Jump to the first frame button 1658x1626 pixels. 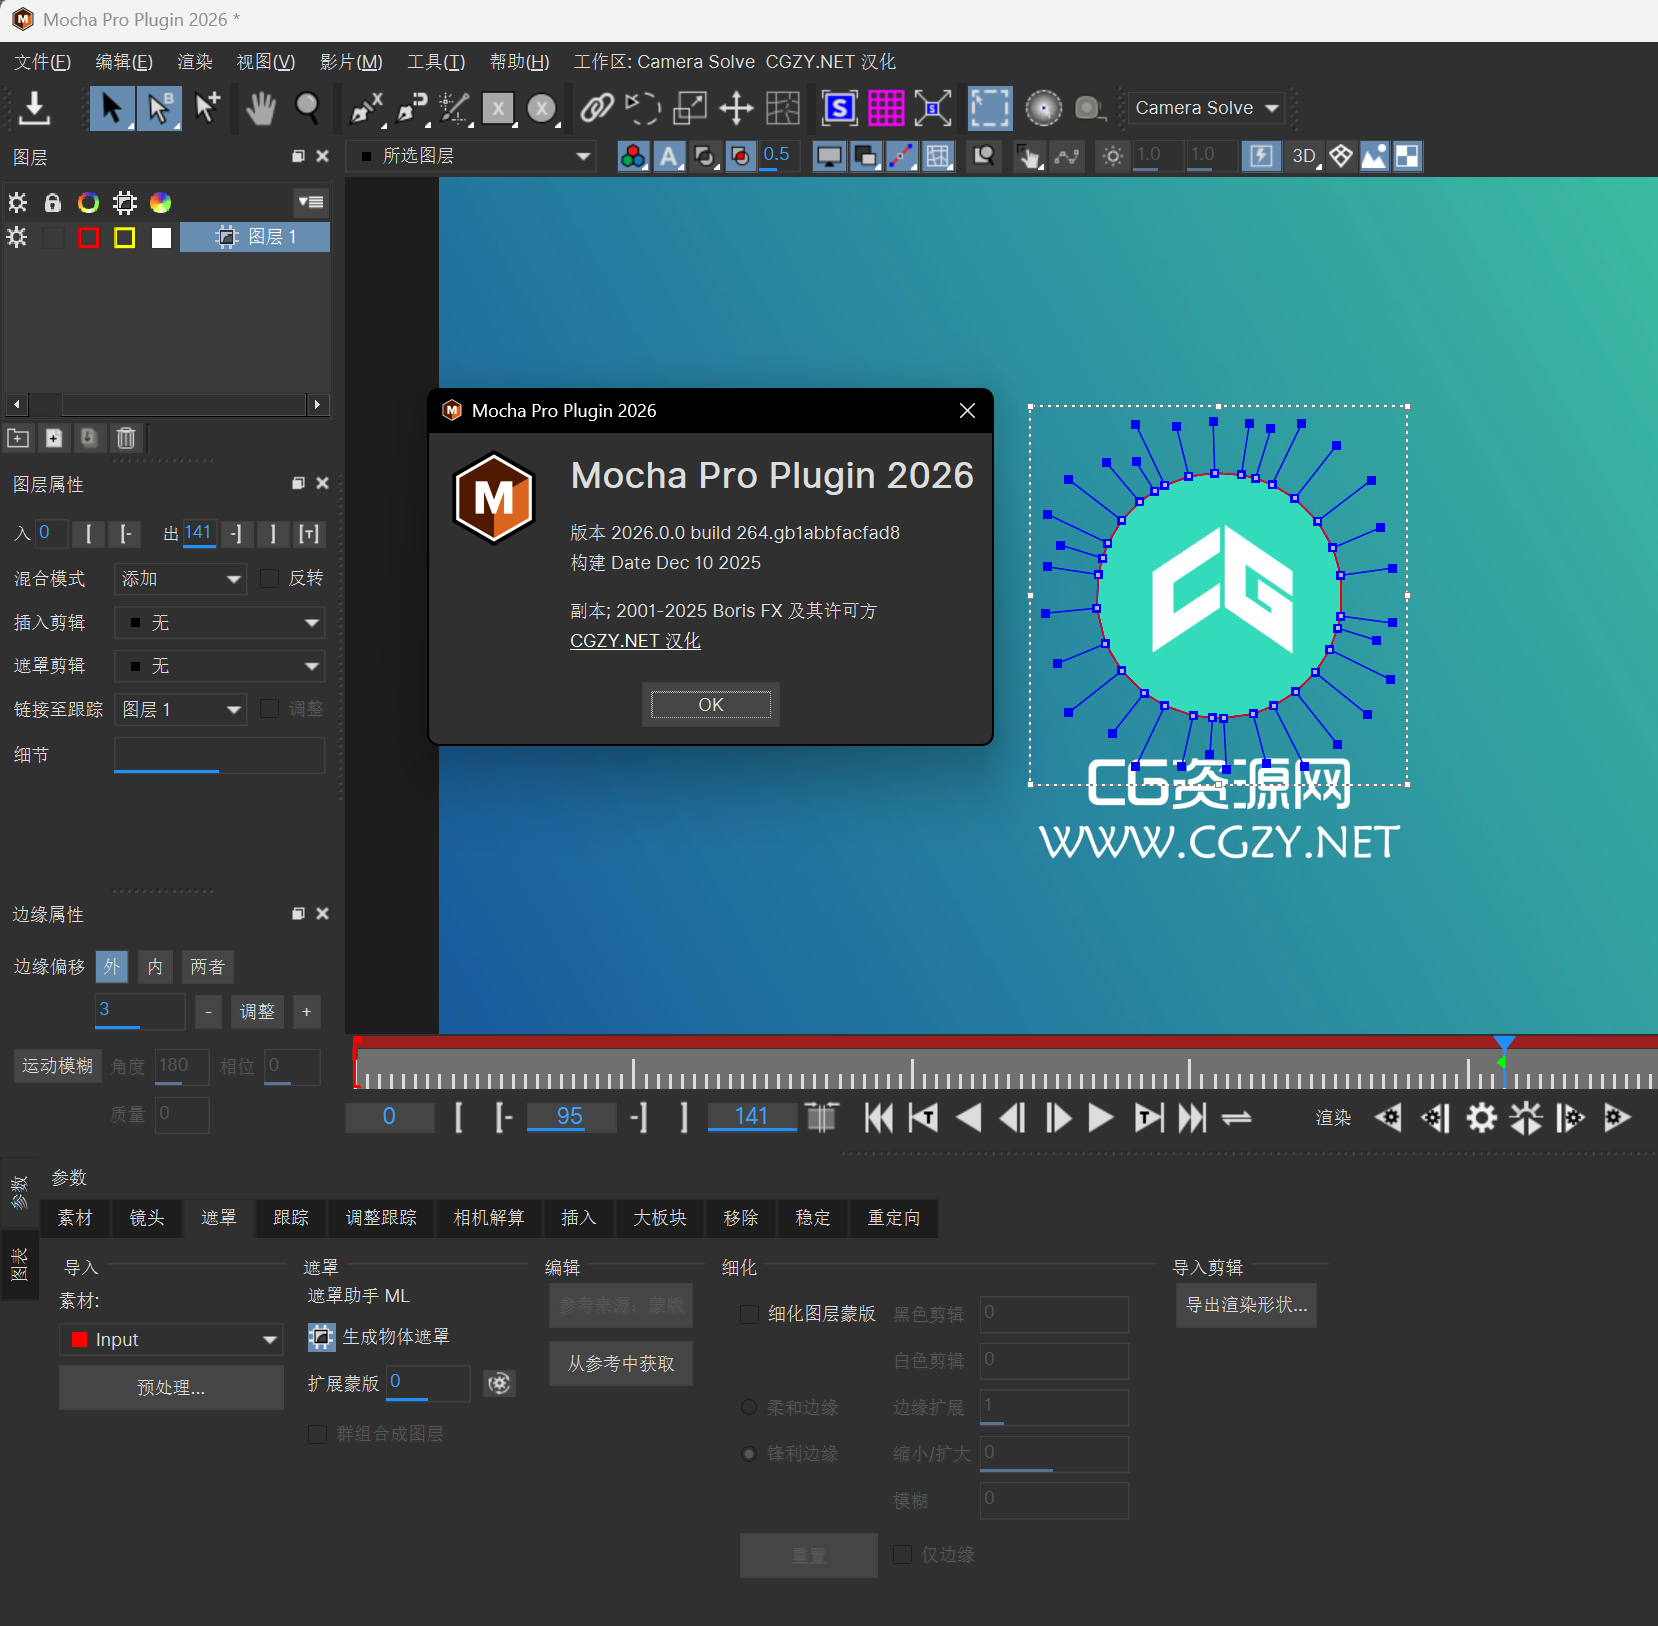[878, 1117]
